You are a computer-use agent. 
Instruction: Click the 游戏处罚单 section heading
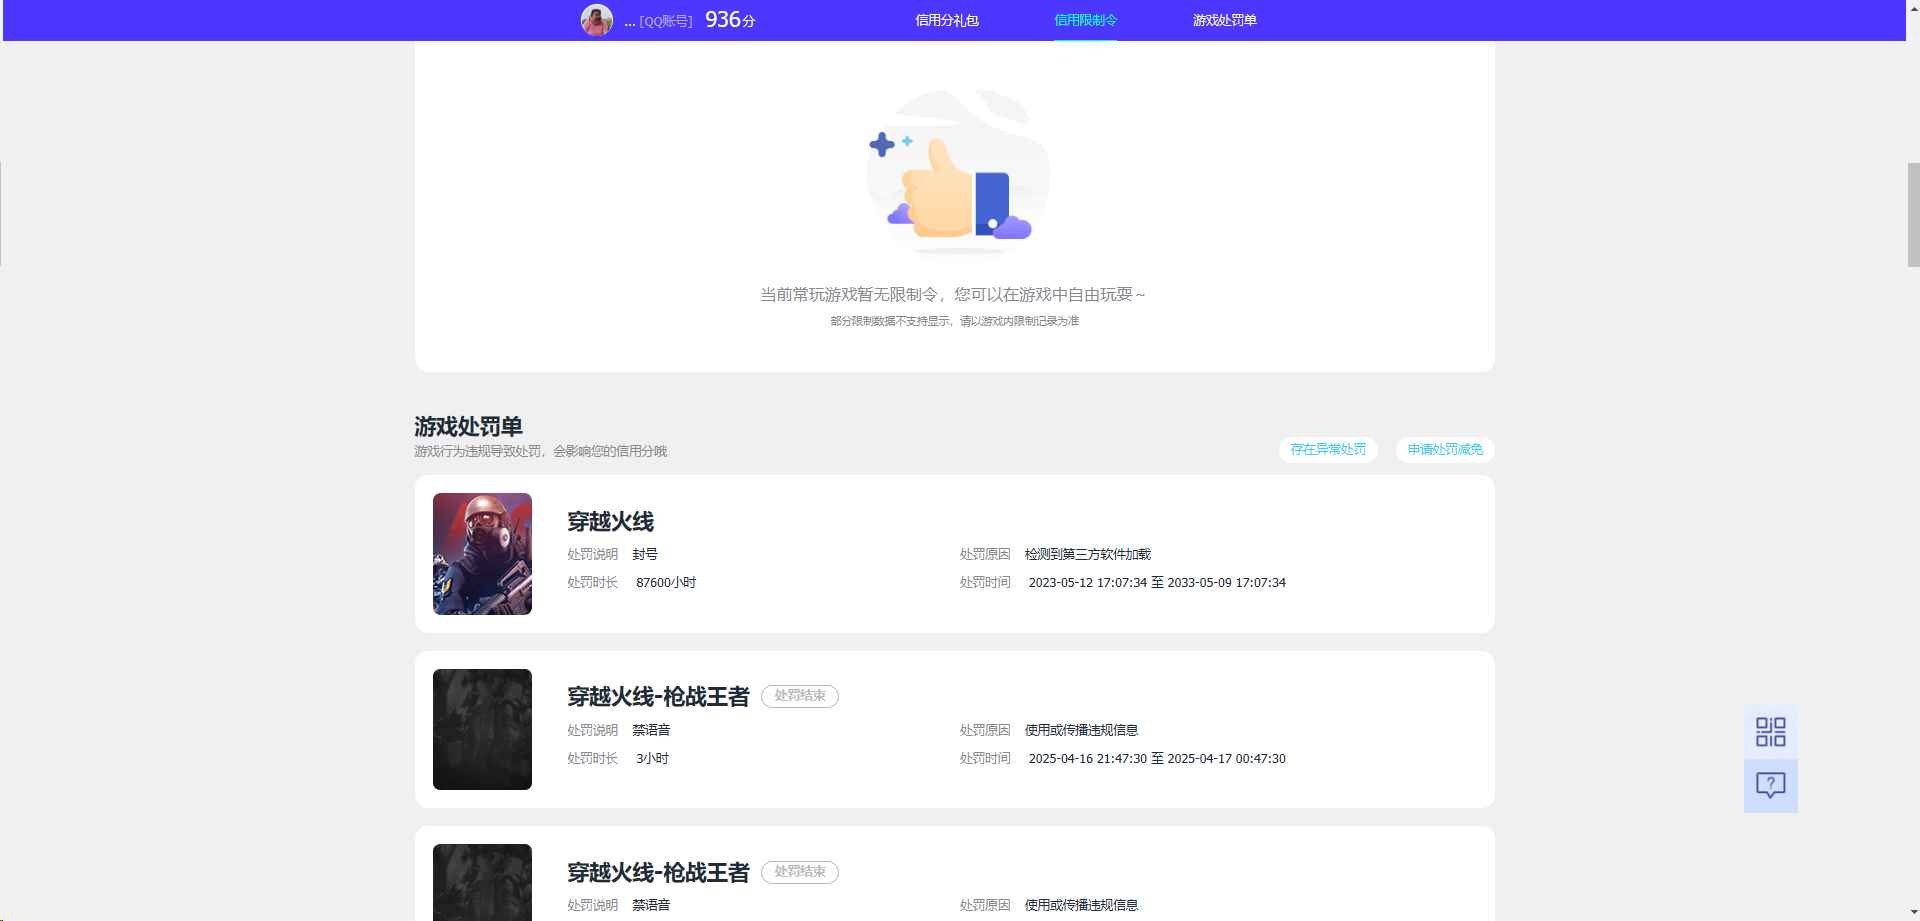[x=468, y=427]
